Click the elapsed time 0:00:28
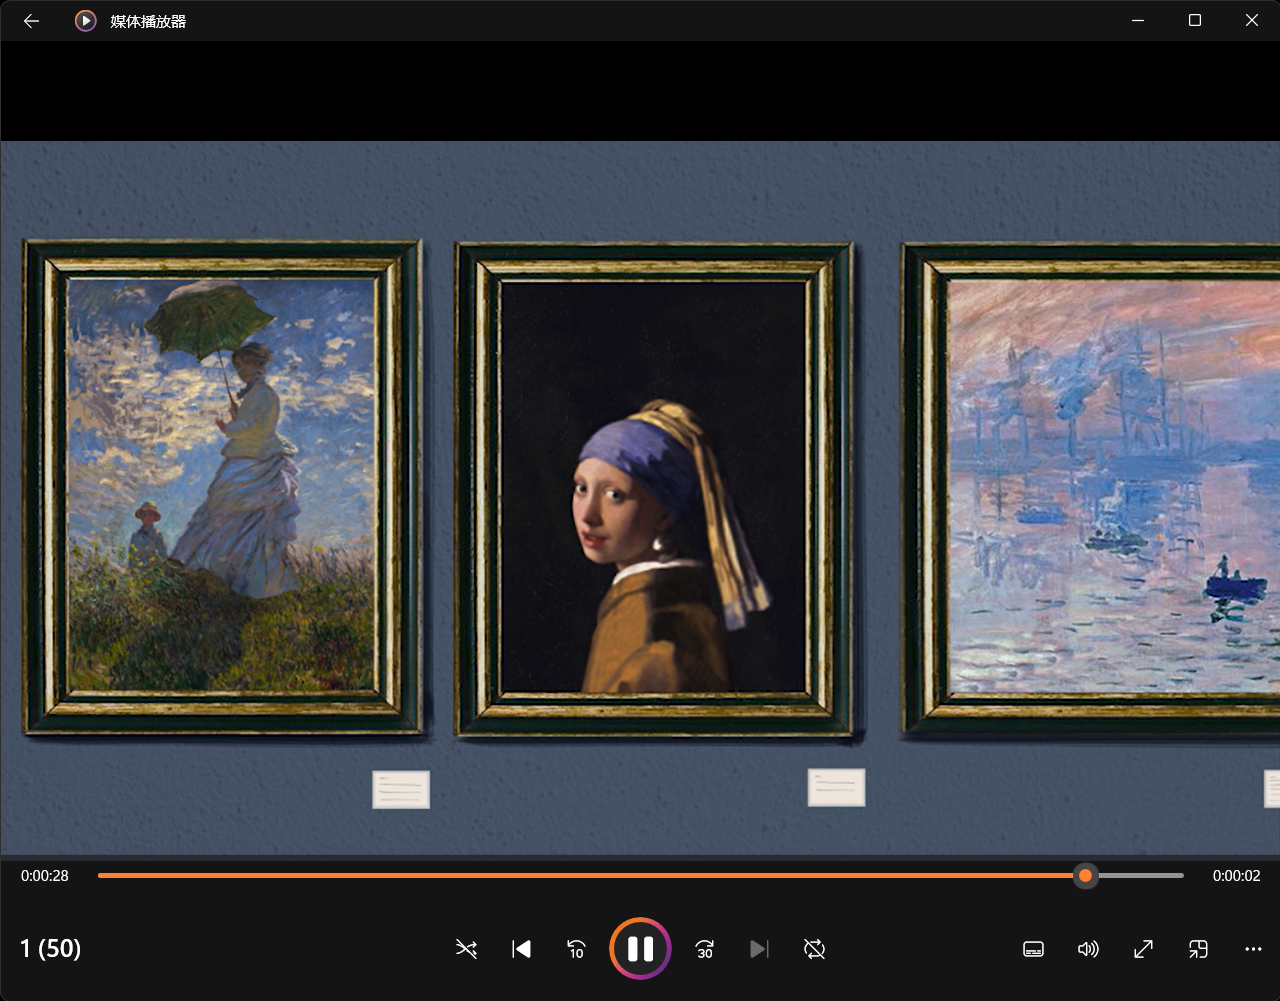Image resolution: width=1280 pixels, height=1001 pixels. pyautogui.click(x=45, y=876)
